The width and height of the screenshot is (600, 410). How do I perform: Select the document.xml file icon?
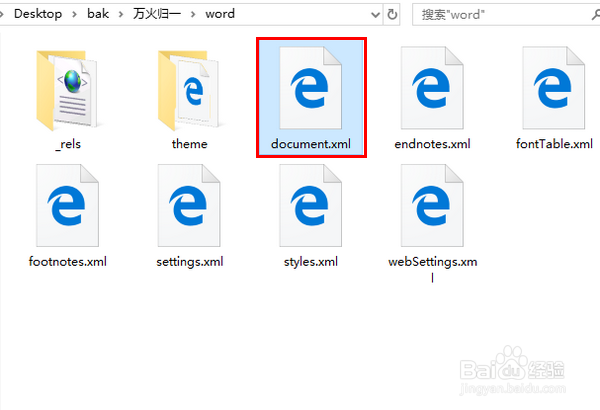(x=310, y=88)
